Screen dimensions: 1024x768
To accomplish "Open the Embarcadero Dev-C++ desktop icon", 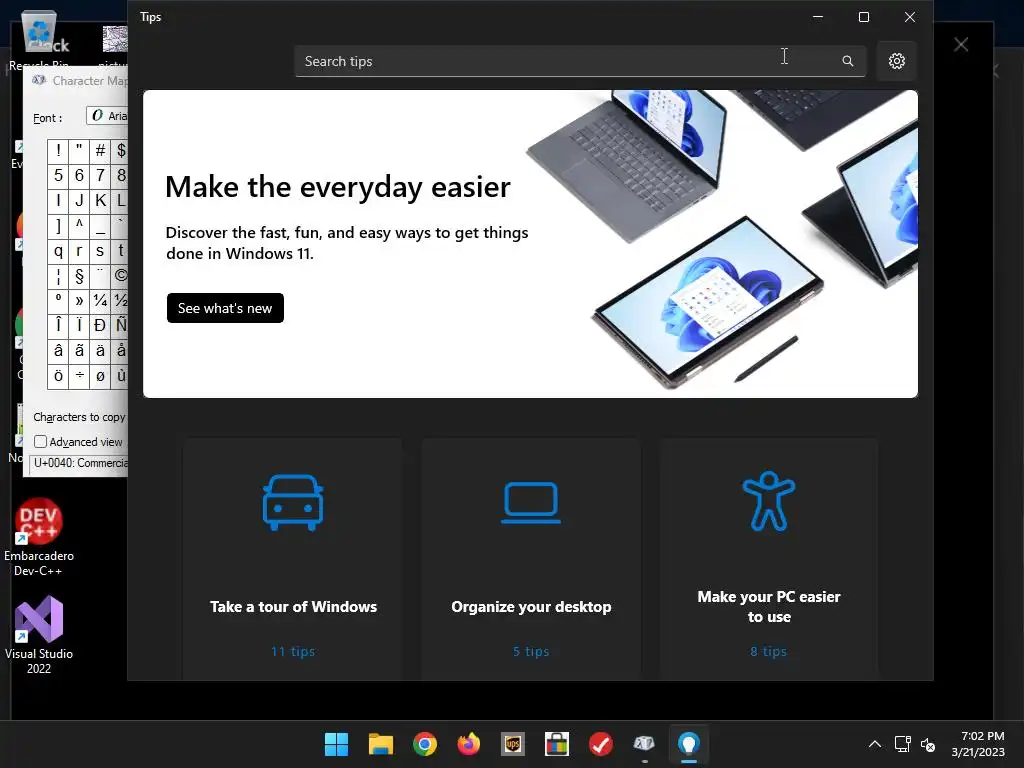I will tap(39, 537).
